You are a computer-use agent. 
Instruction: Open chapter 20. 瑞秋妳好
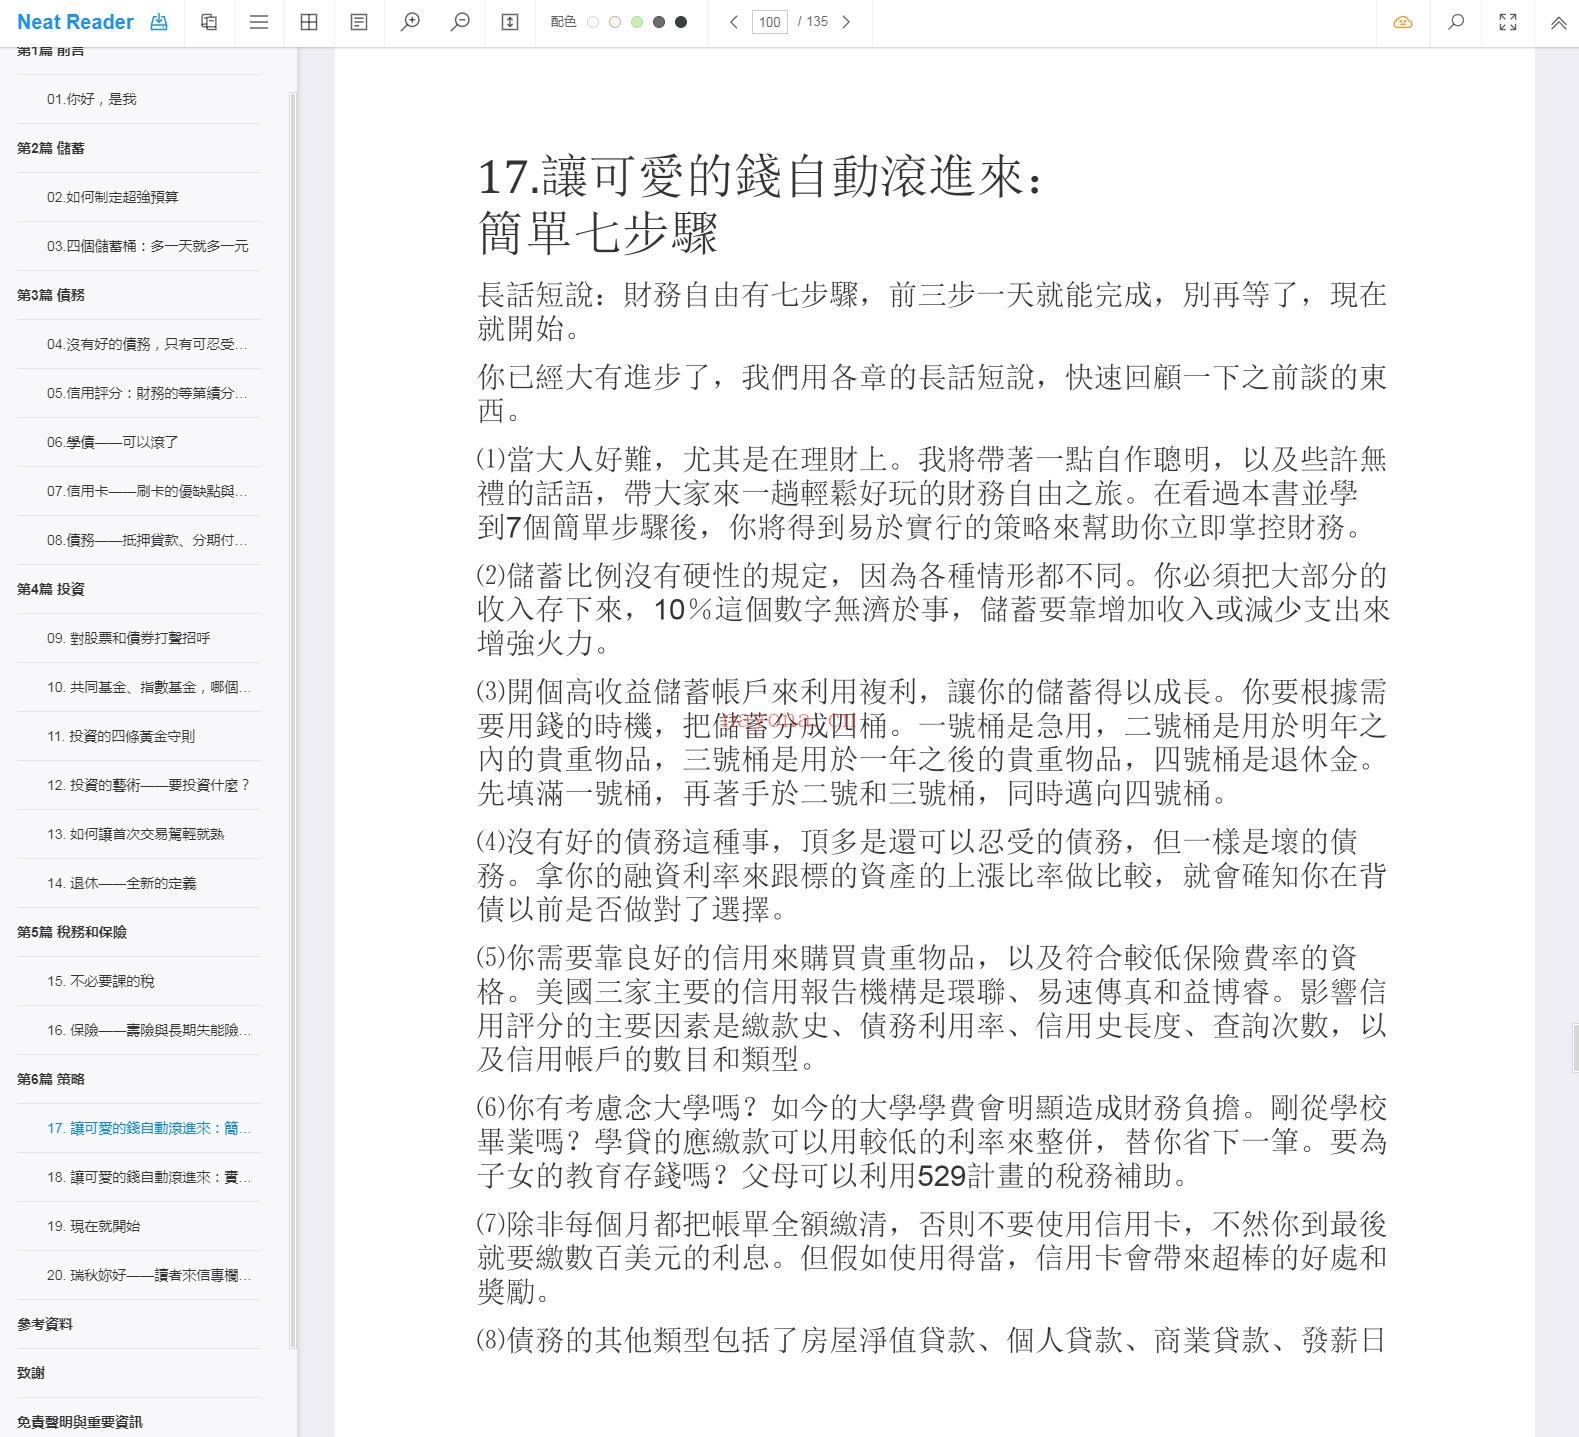[138, 1275]
